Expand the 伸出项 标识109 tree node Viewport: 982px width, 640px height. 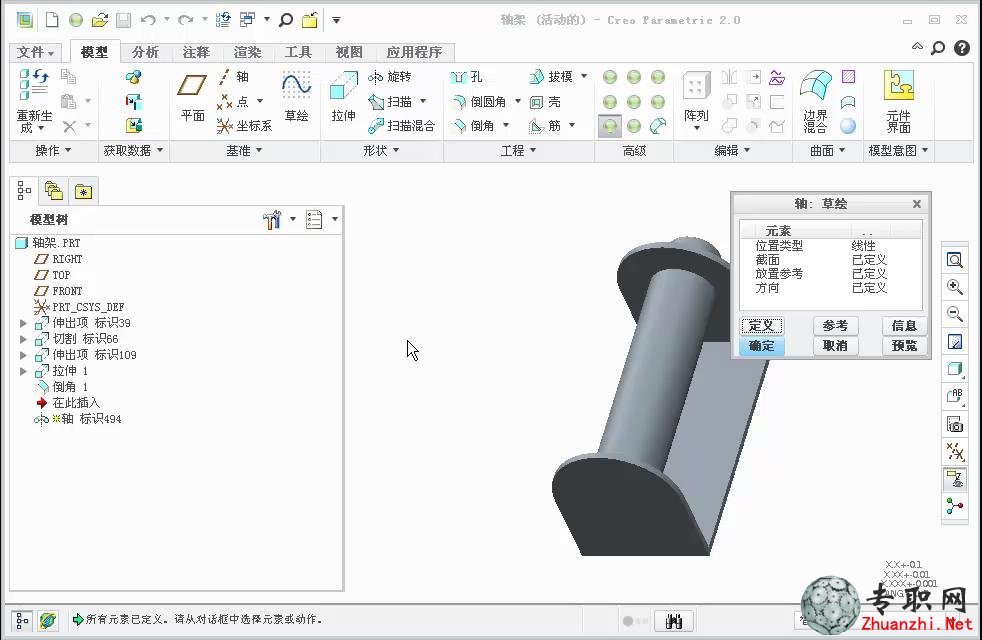pos(23,355)
